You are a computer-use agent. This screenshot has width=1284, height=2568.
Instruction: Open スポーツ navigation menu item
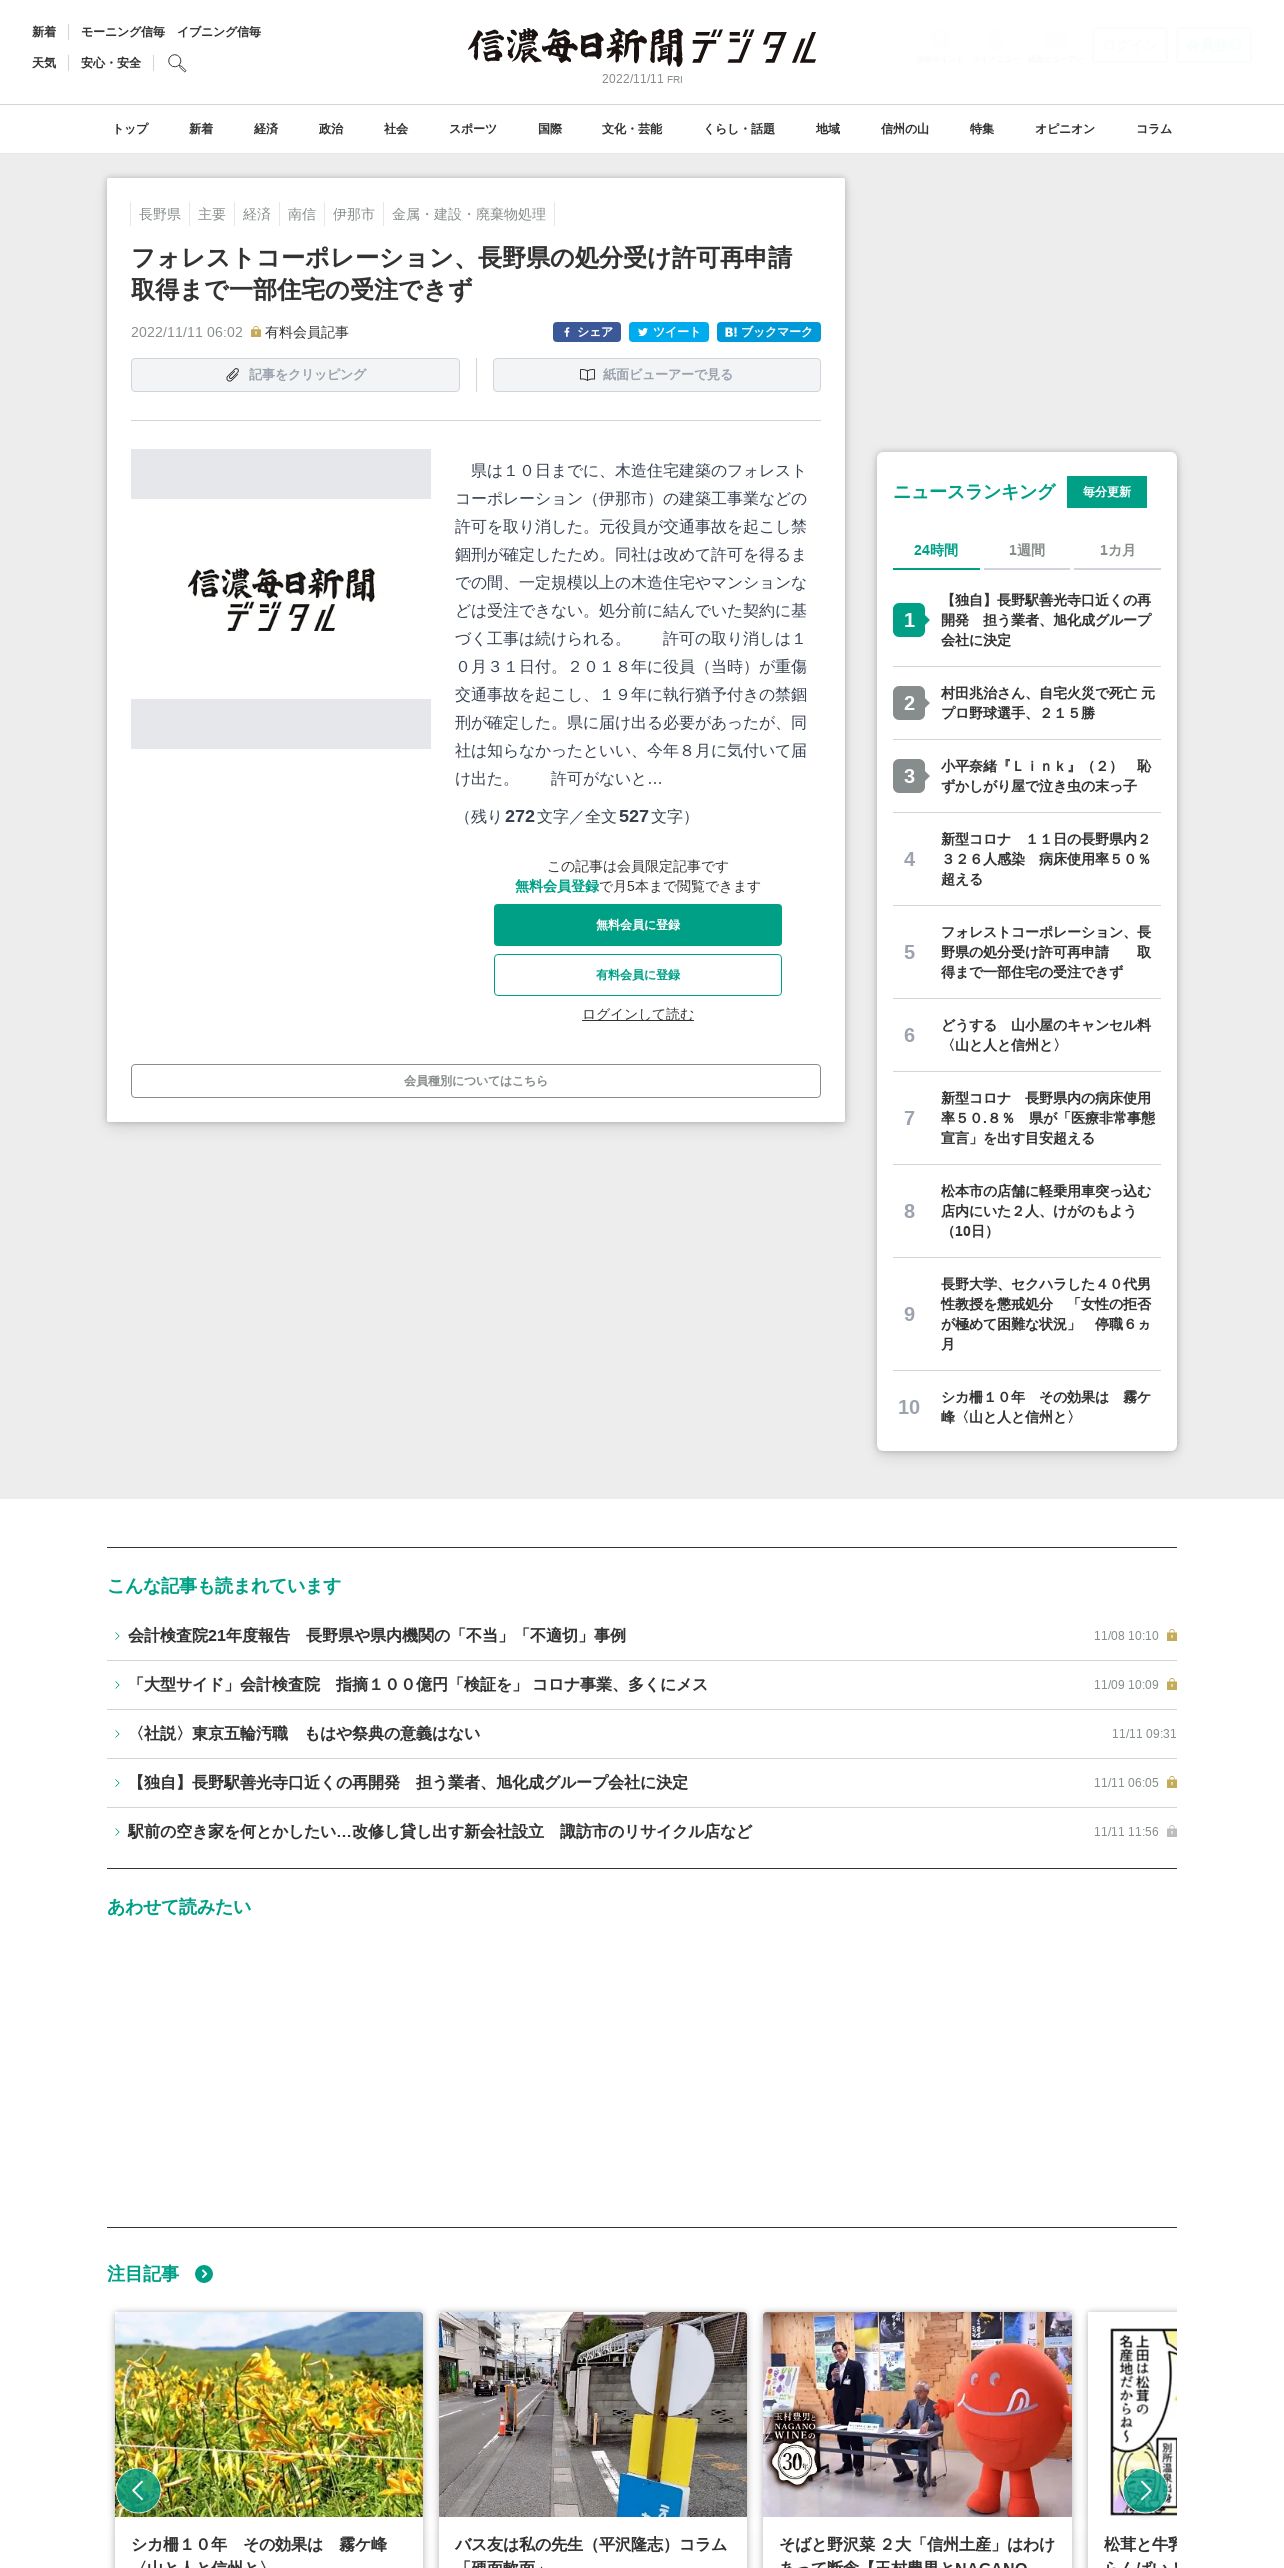(473, 129)
